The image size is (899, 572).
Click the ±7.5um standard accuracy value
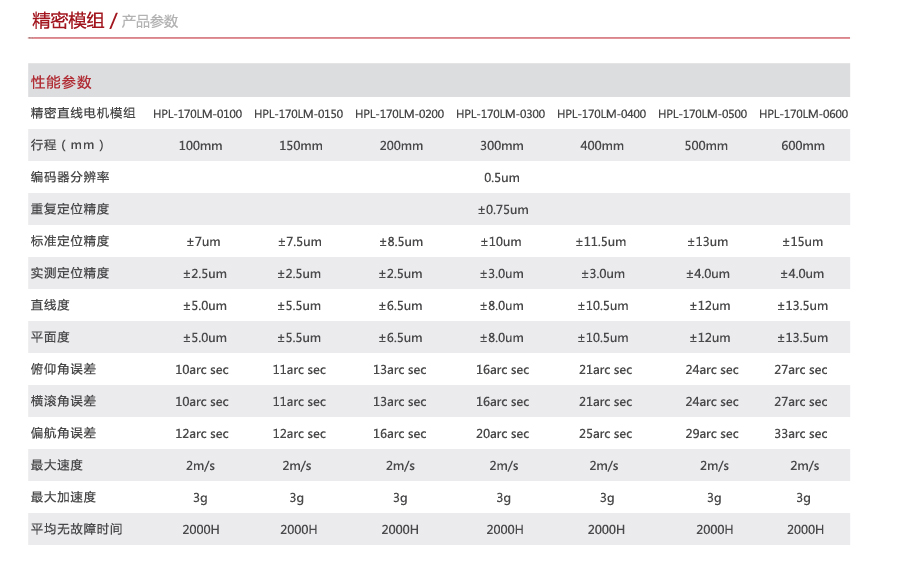coord(299,242)
